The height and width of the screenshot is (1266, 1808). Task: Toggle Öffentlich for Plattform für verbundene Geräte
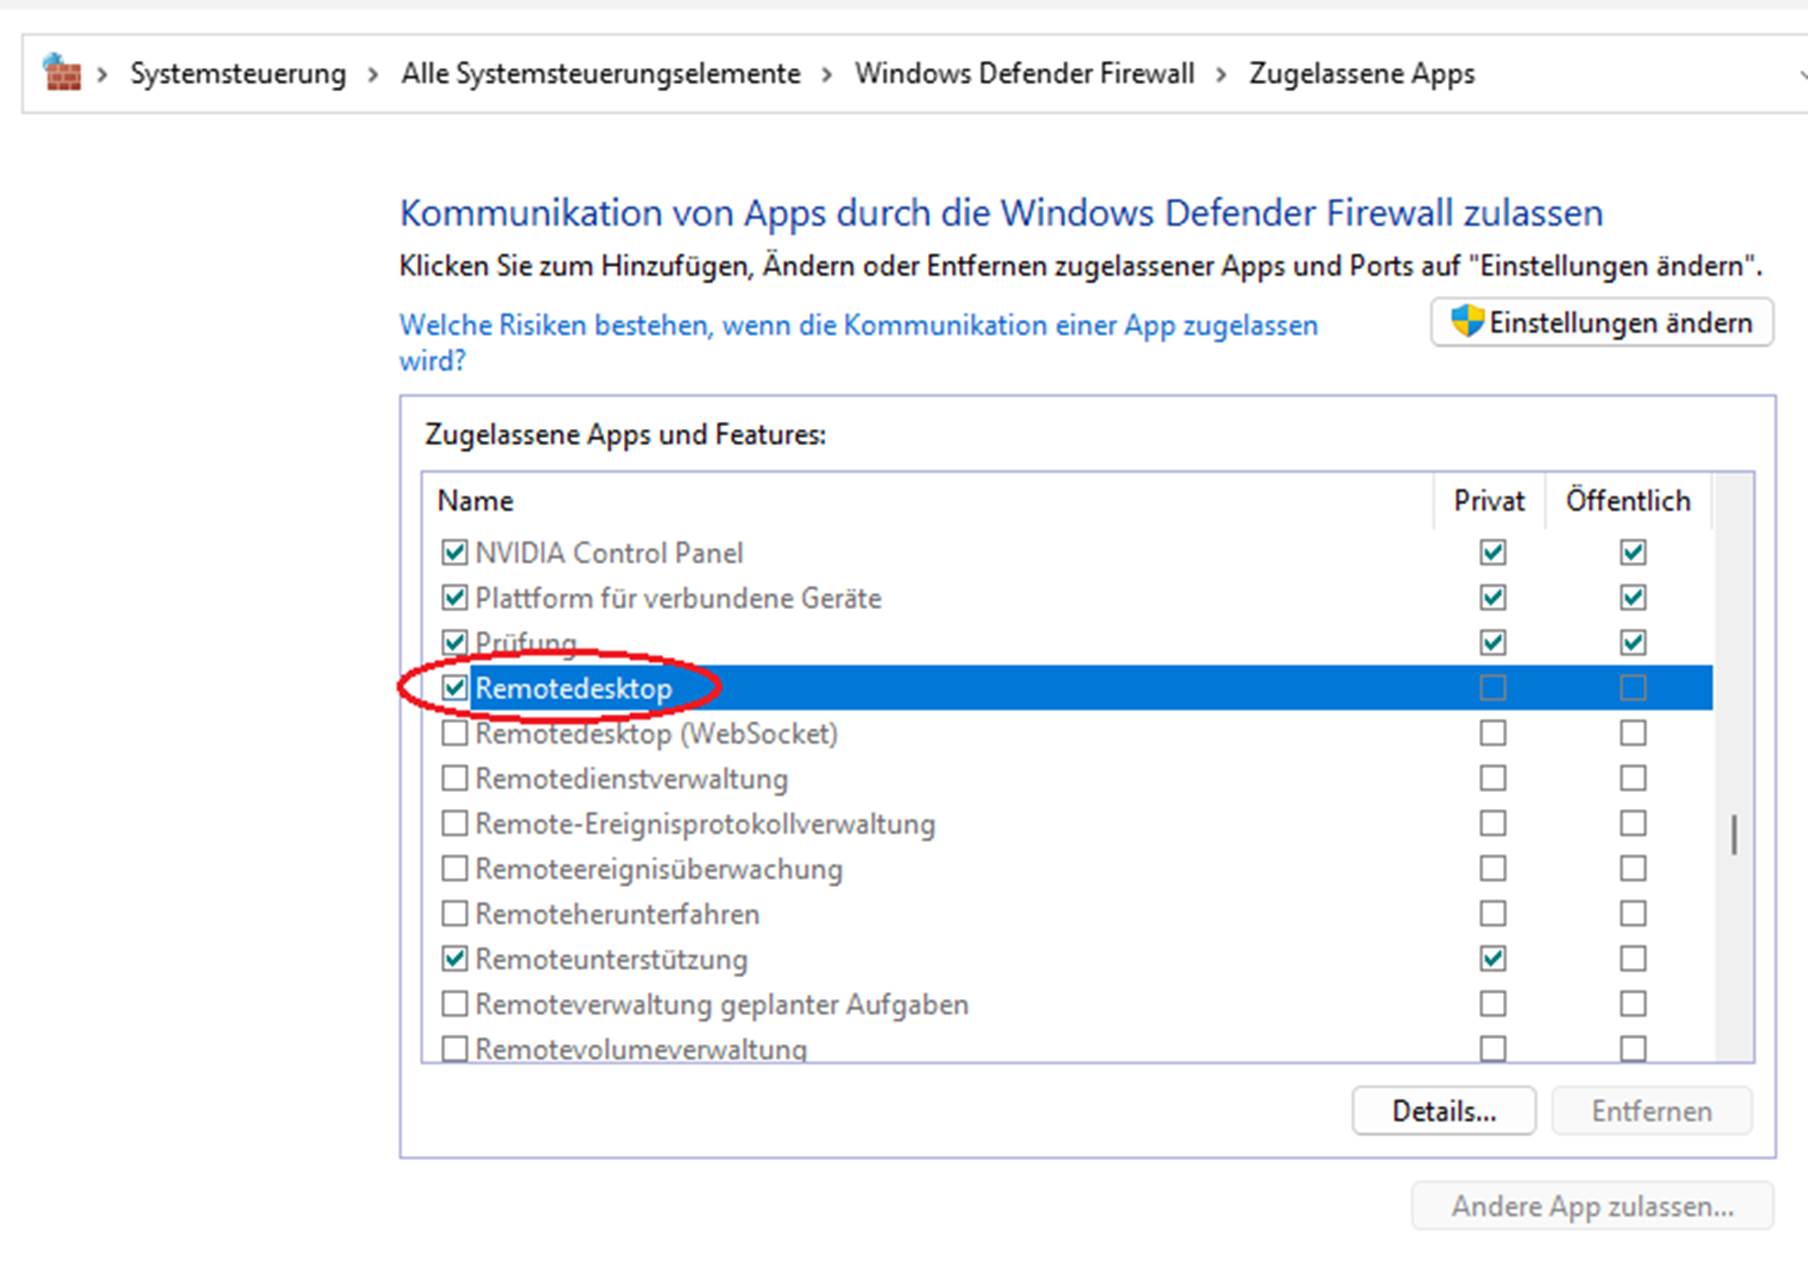coord(1633,597)
